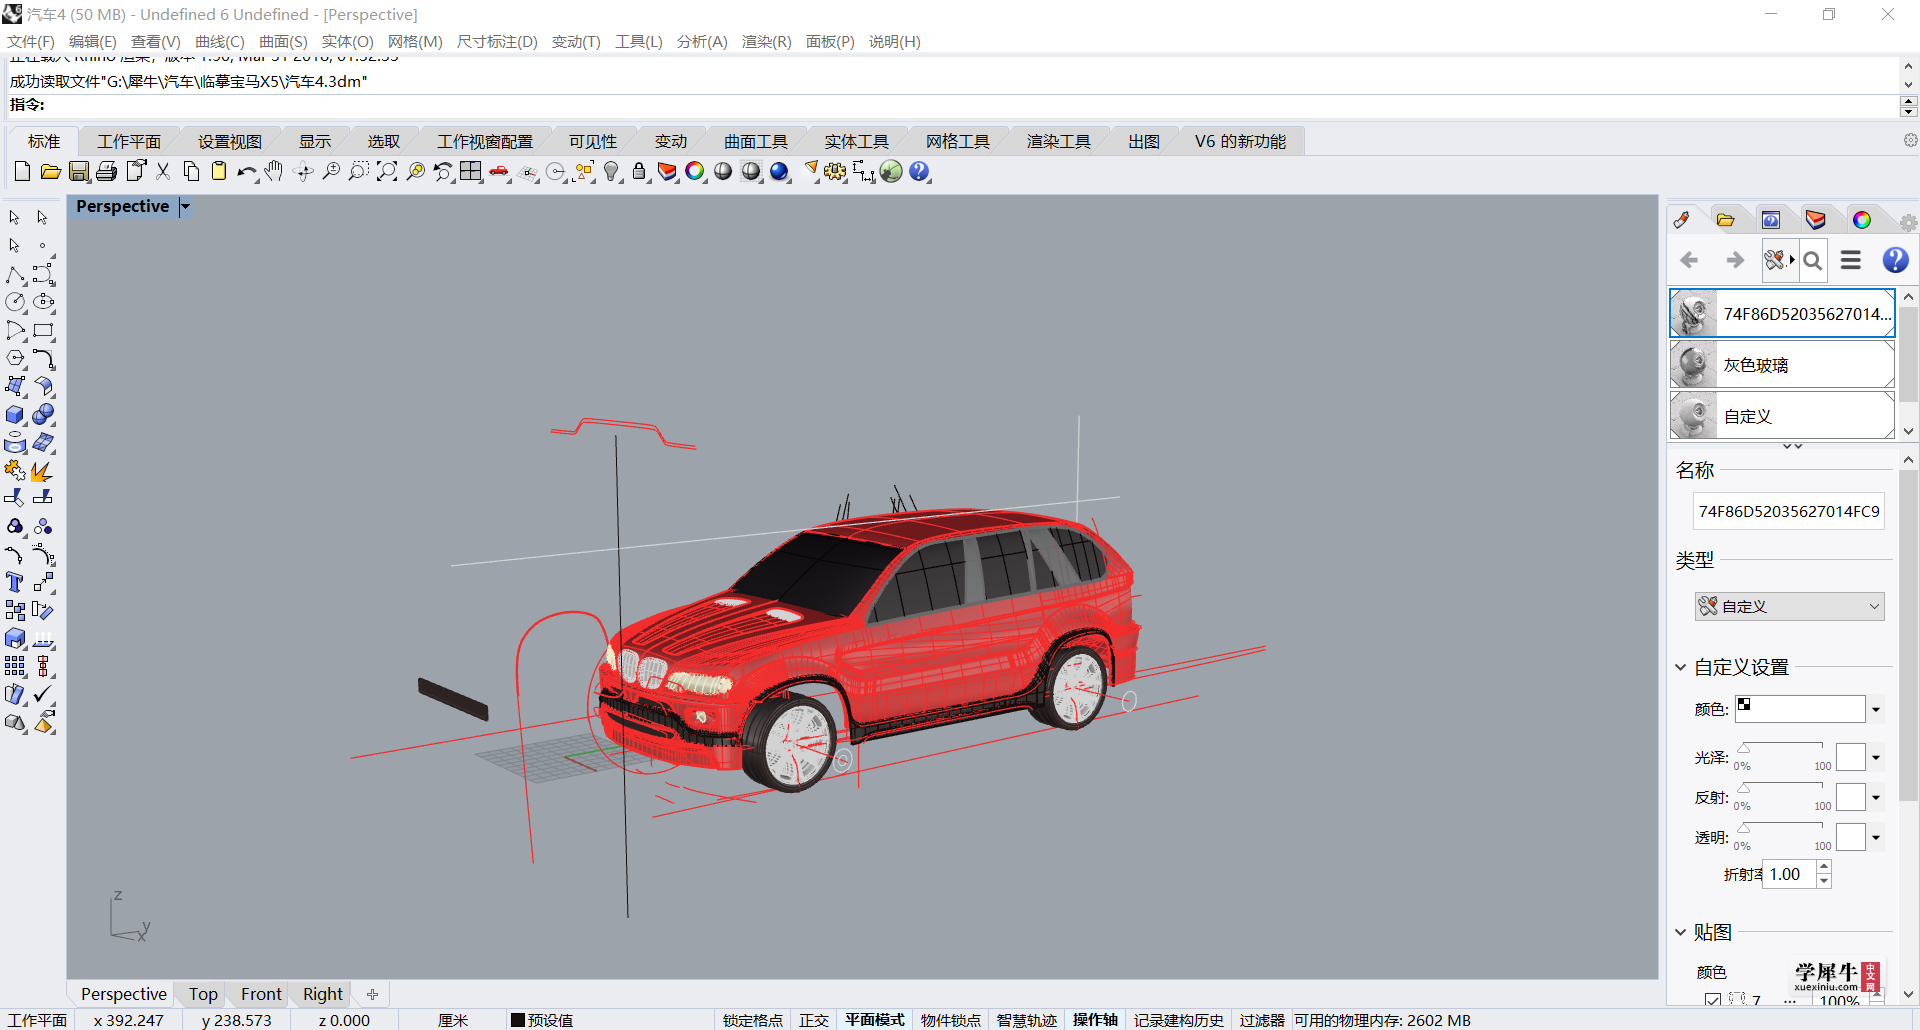Toggle 平面模式 planar mode in the status bar

coord(874,1020)
